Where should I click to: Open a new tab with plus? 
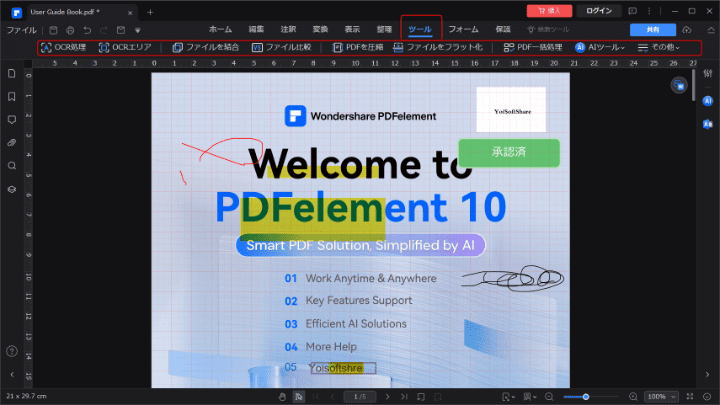pyautogui.click(x=150, y=12)
